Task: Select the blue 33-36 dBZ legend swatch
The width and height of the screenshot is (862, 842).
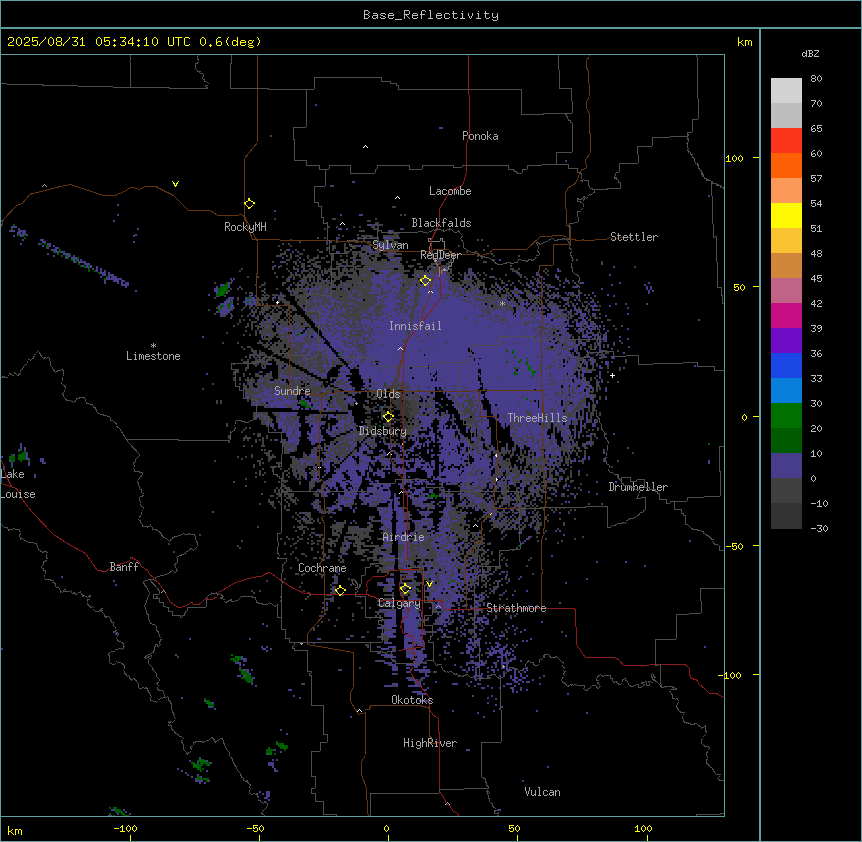Action: 786,365
